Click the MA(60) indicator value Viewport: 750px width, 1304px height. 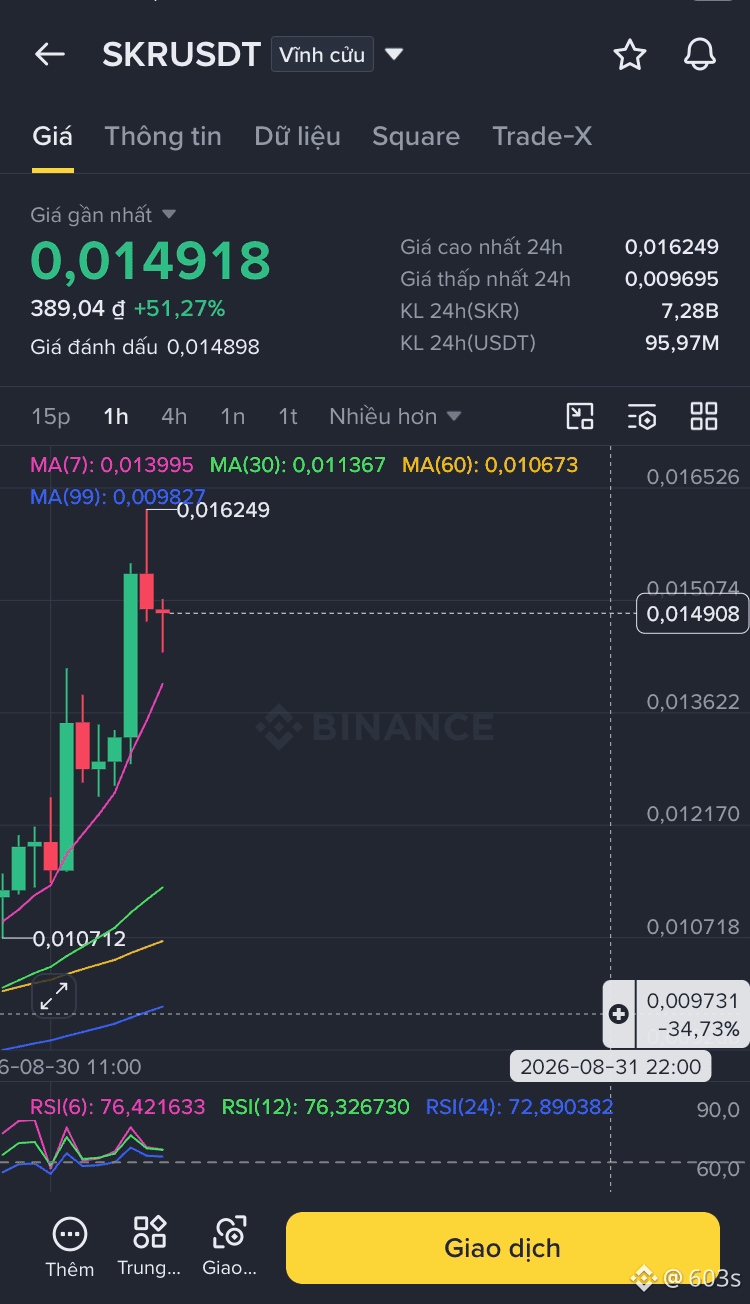[490, 464]
